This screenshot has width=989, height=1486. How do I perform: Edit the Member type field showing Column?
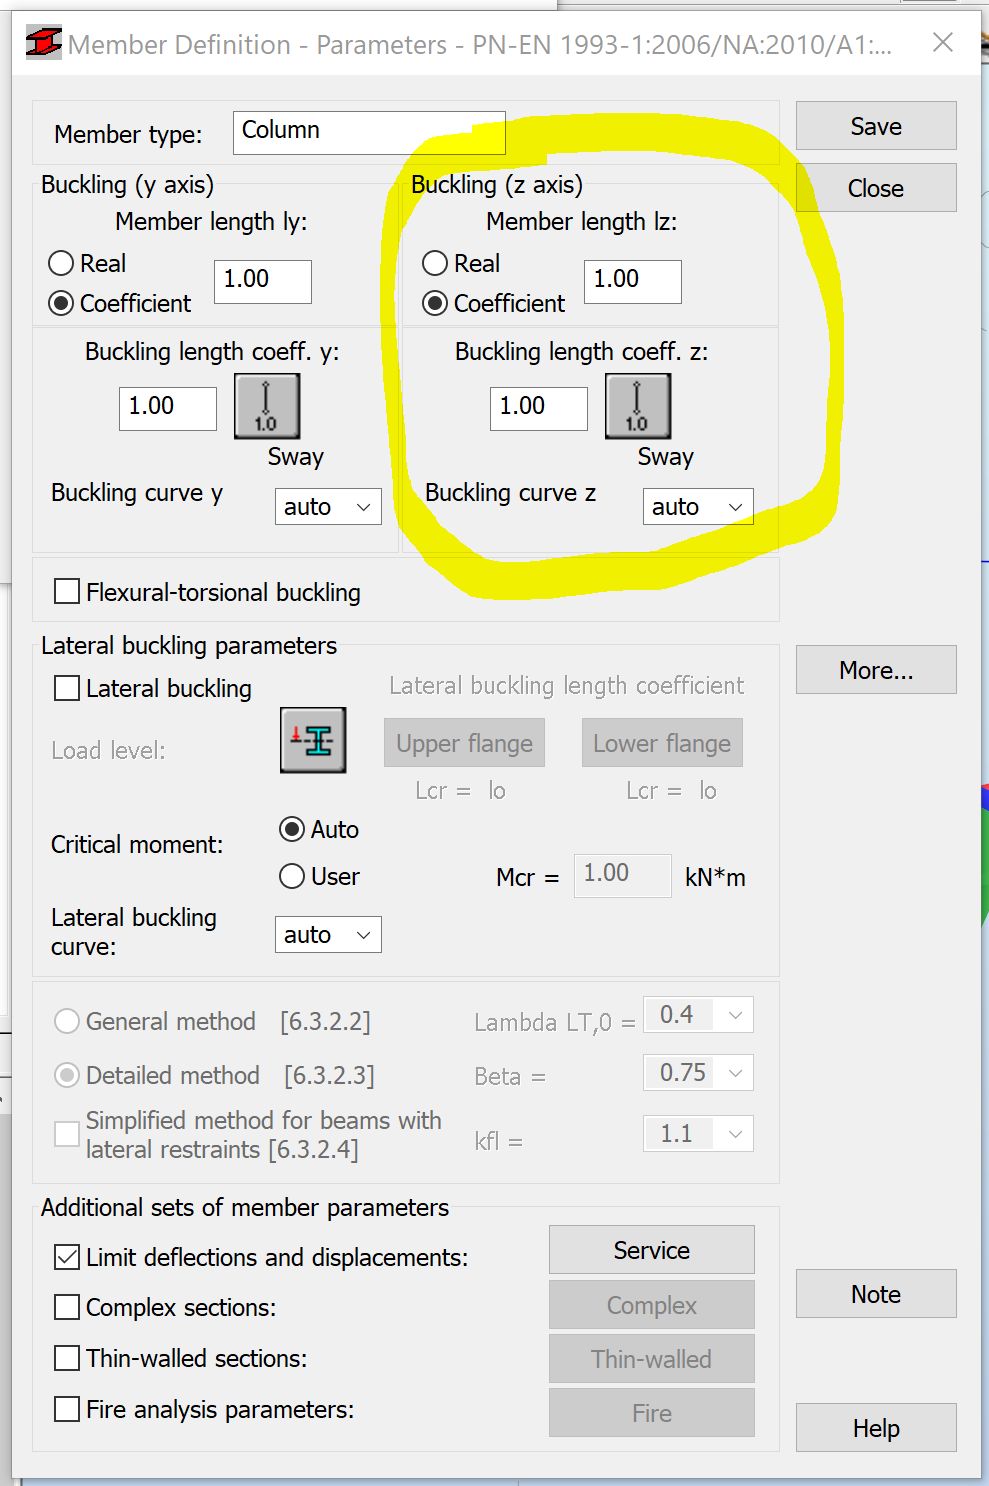pyautogui.click(x=369, y=131)
